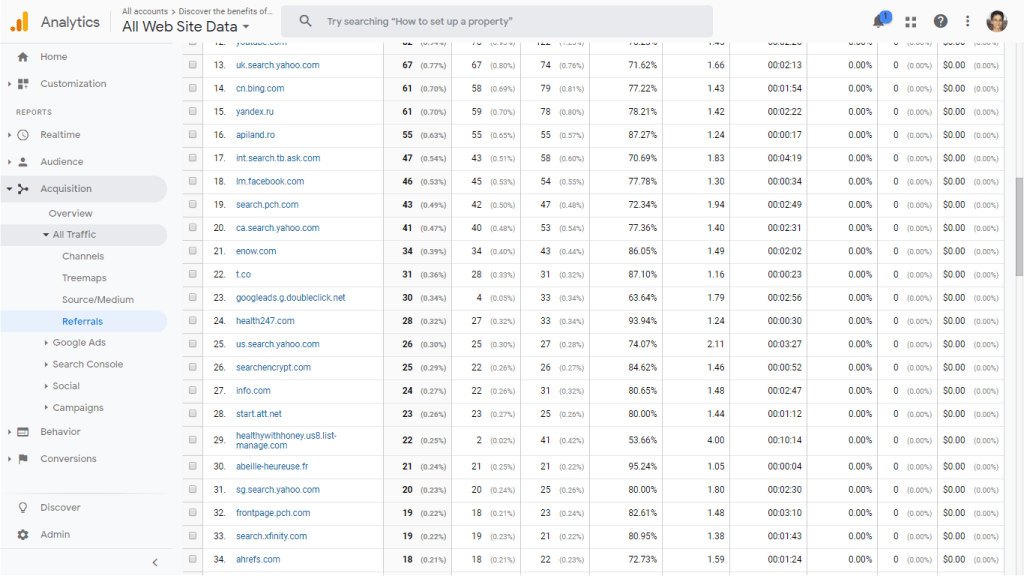This screenshot has width=1024, height=576.
Task: Tick the checkbox for t.co row
Action: tap(193, 274)
